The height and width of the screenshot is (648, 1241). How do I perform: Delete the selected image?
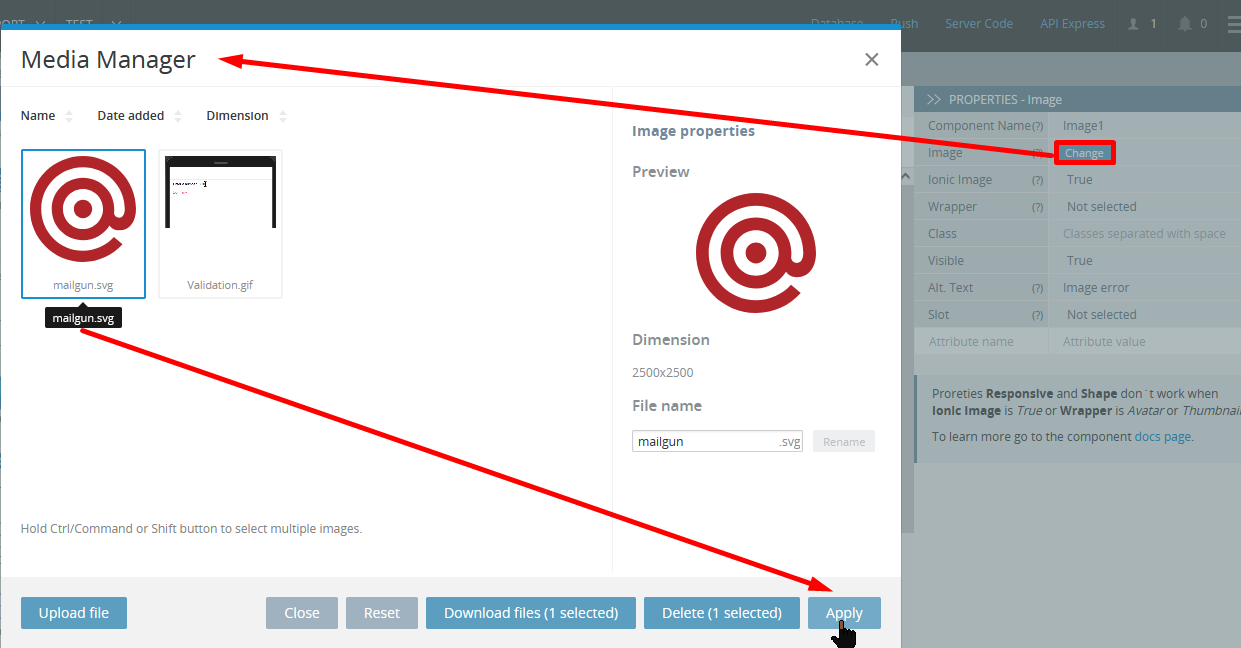coord(722,613)
